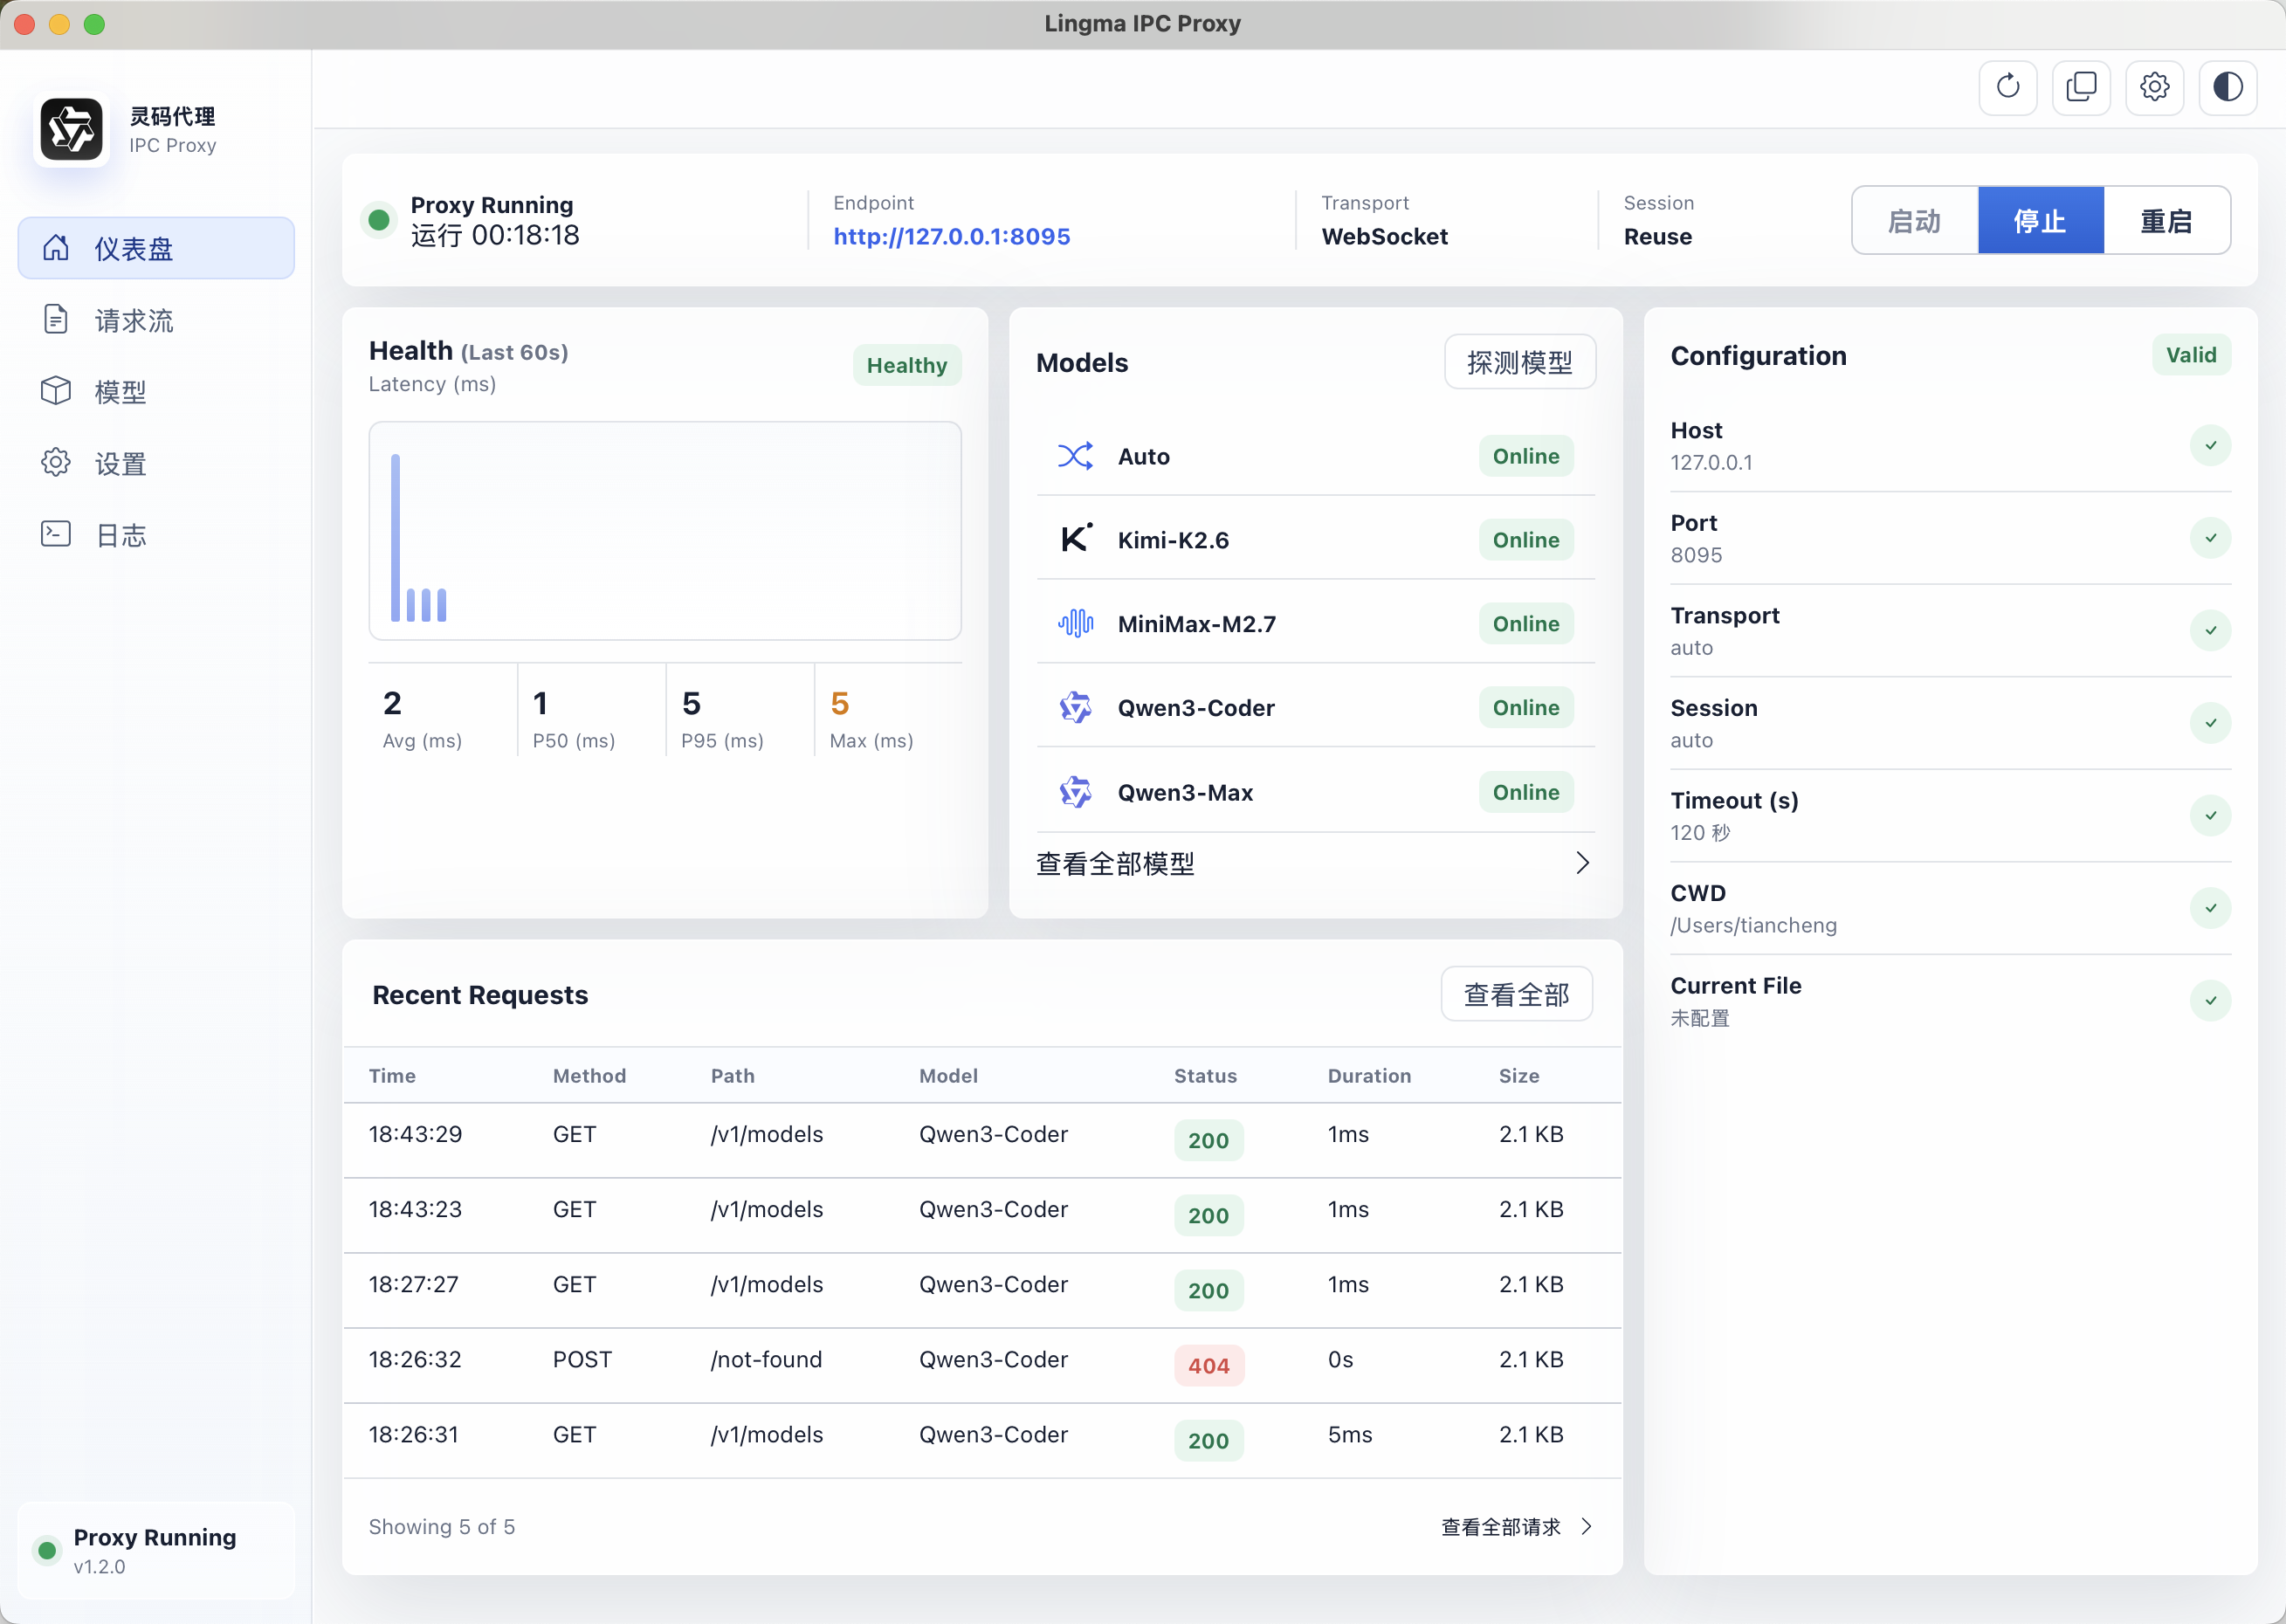Click the home icon beside 仪表盘
This screenshot has height=1624, width=2286.
(56, 248)
